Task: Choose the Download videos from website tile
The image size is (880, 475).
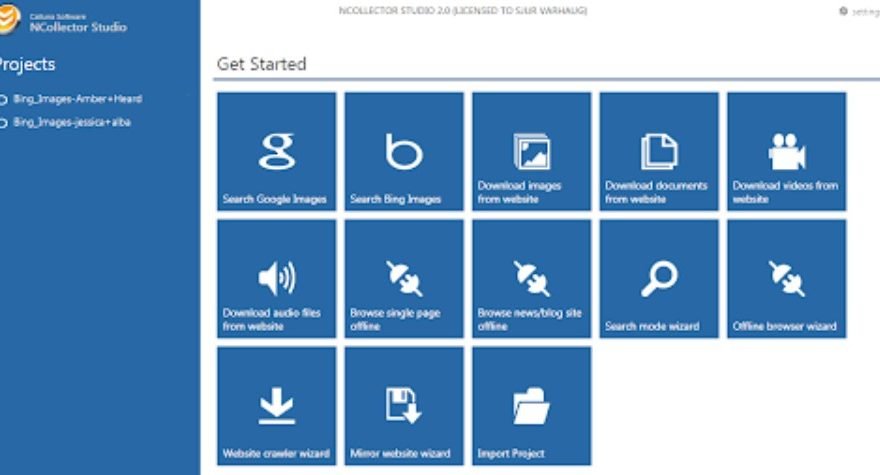Action: click(x=787, y=151)
